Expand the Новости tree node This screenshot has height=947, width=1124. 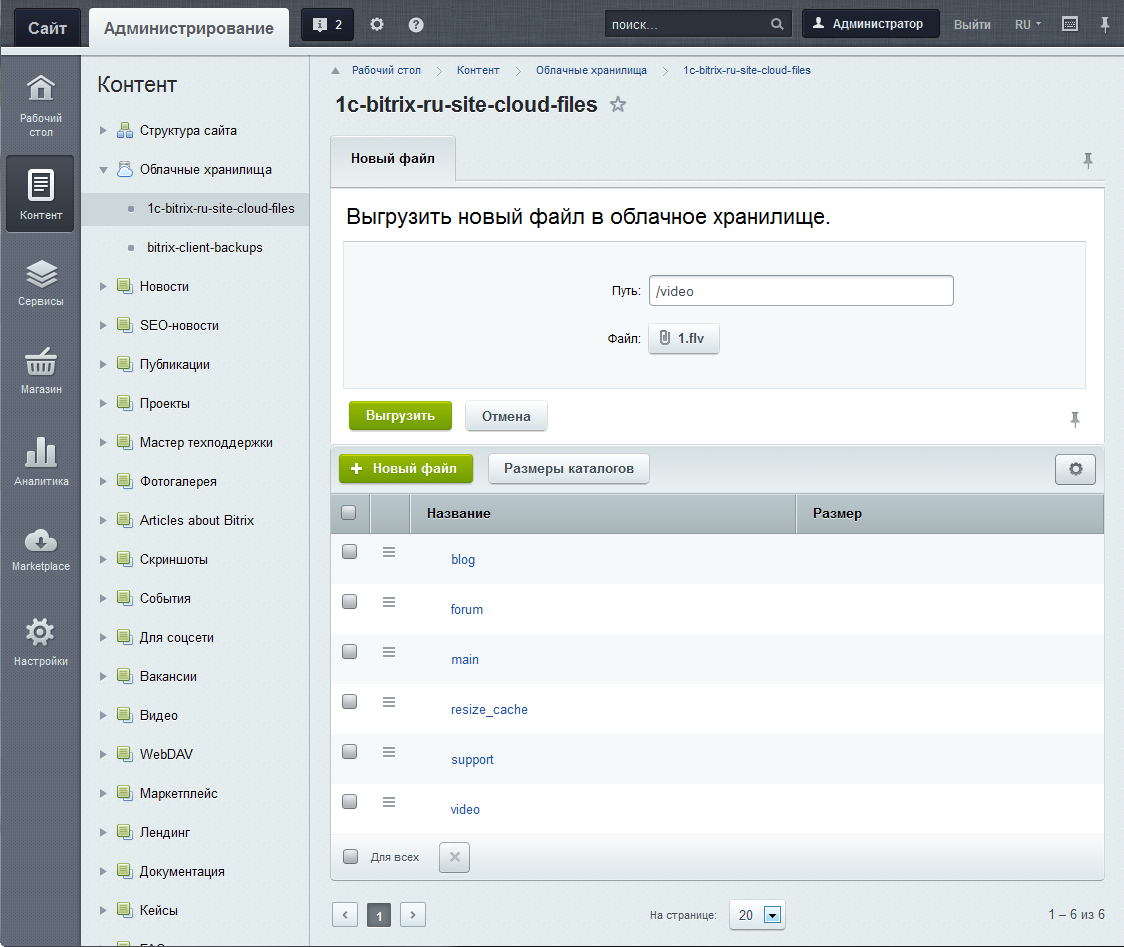coord(103,287)
